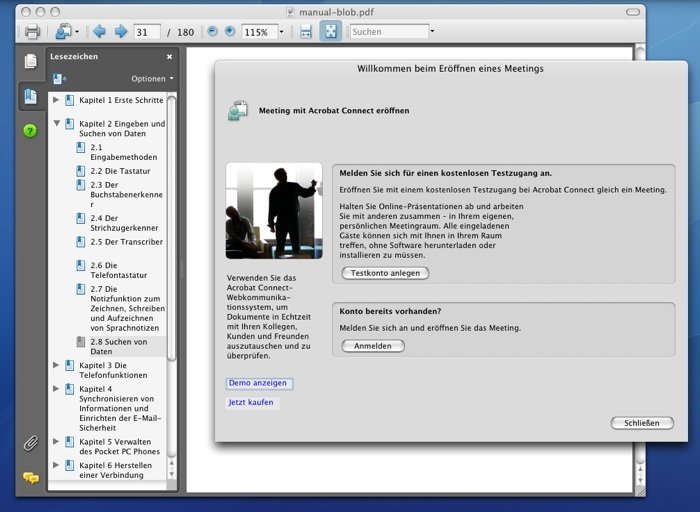
Task: Expand Kapitel 6 Herstellen einer Verbindung
Action: click(56, 465)
